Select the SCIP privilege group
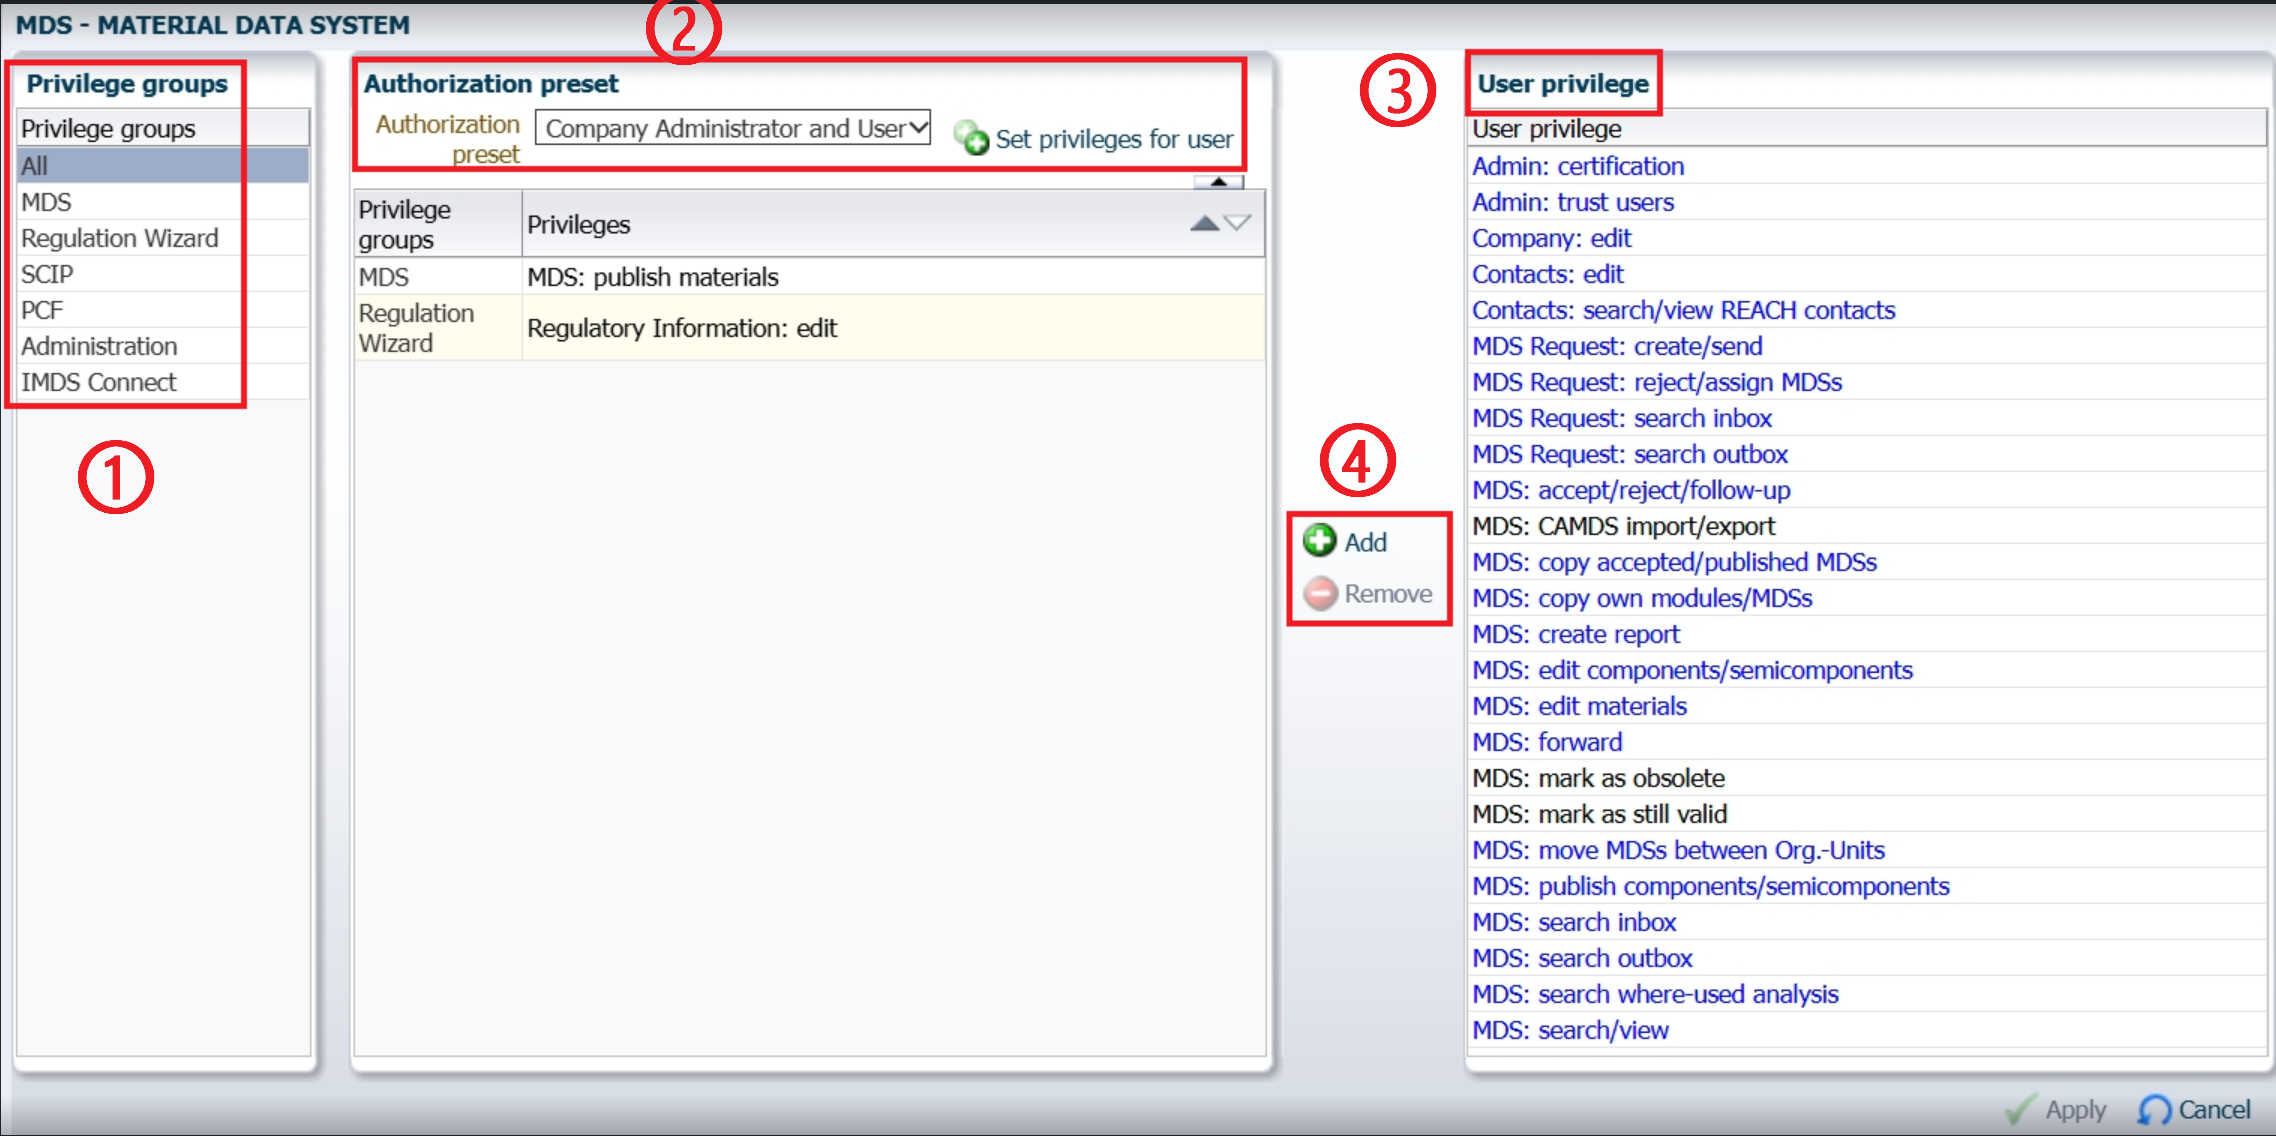Screen dimensions: 2276x1136 47,274
